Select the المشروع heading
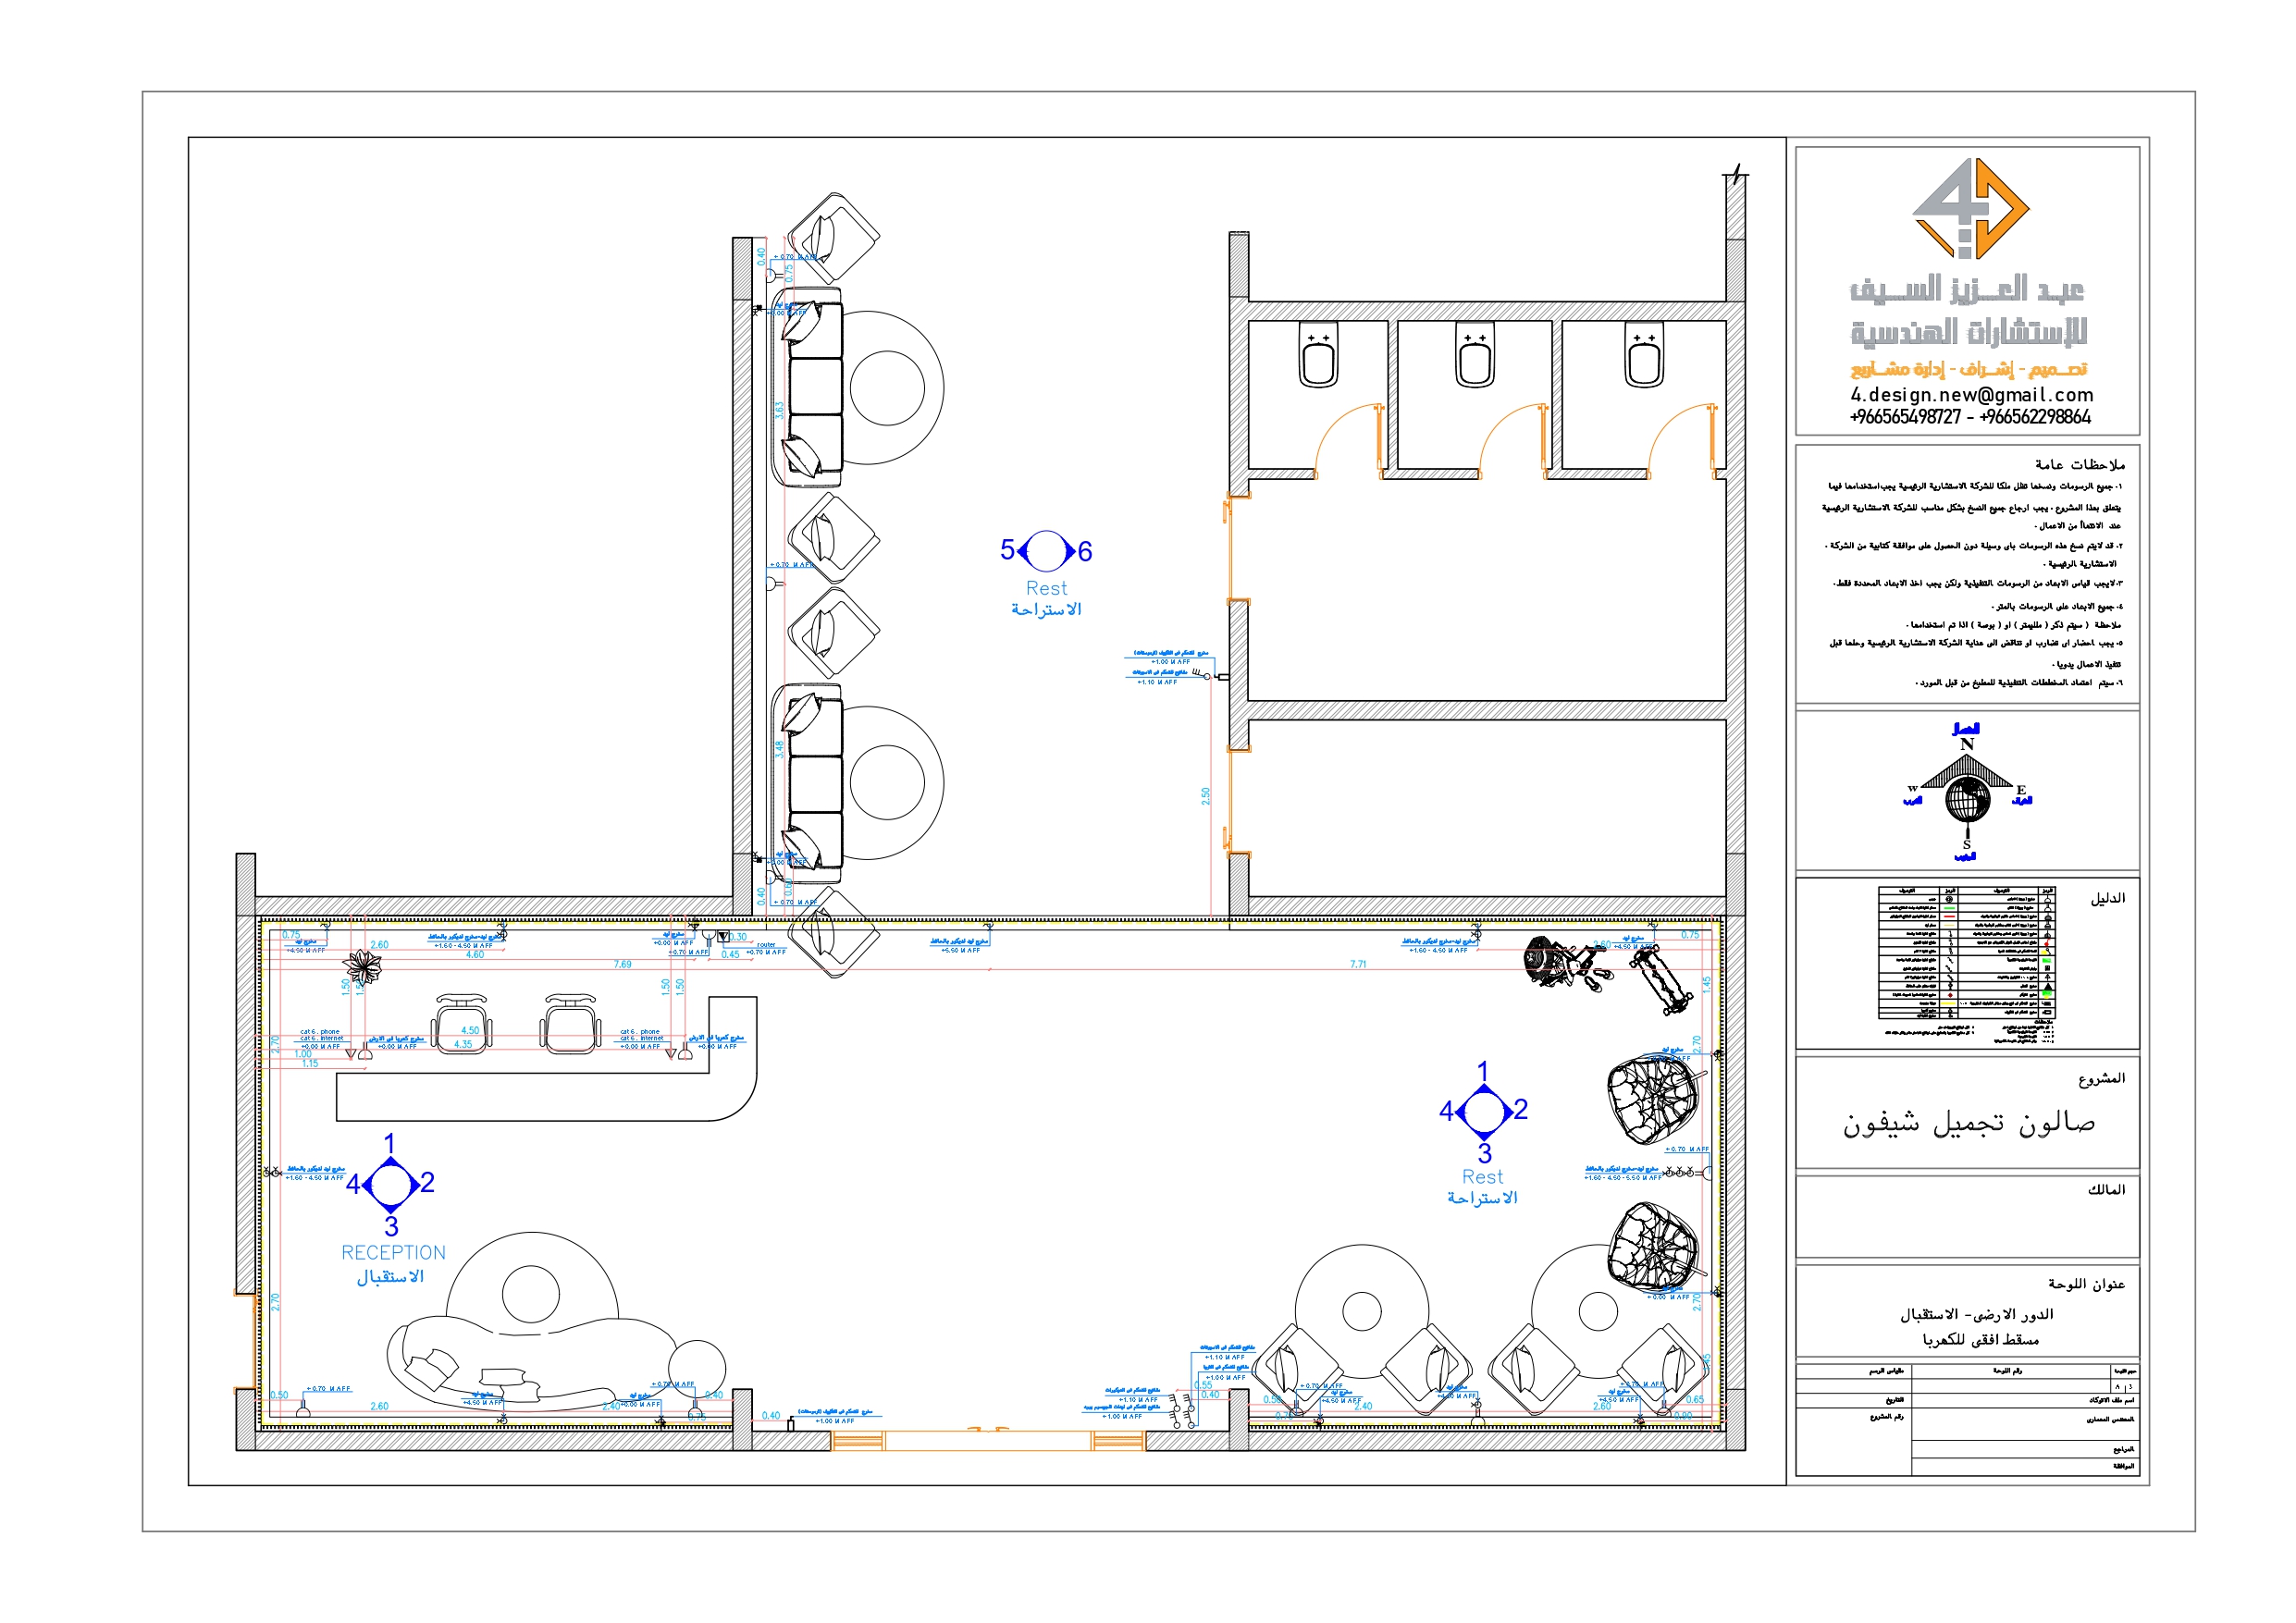The height and width of the screenshot is (1623, 2296). tap(2101, 1078)
